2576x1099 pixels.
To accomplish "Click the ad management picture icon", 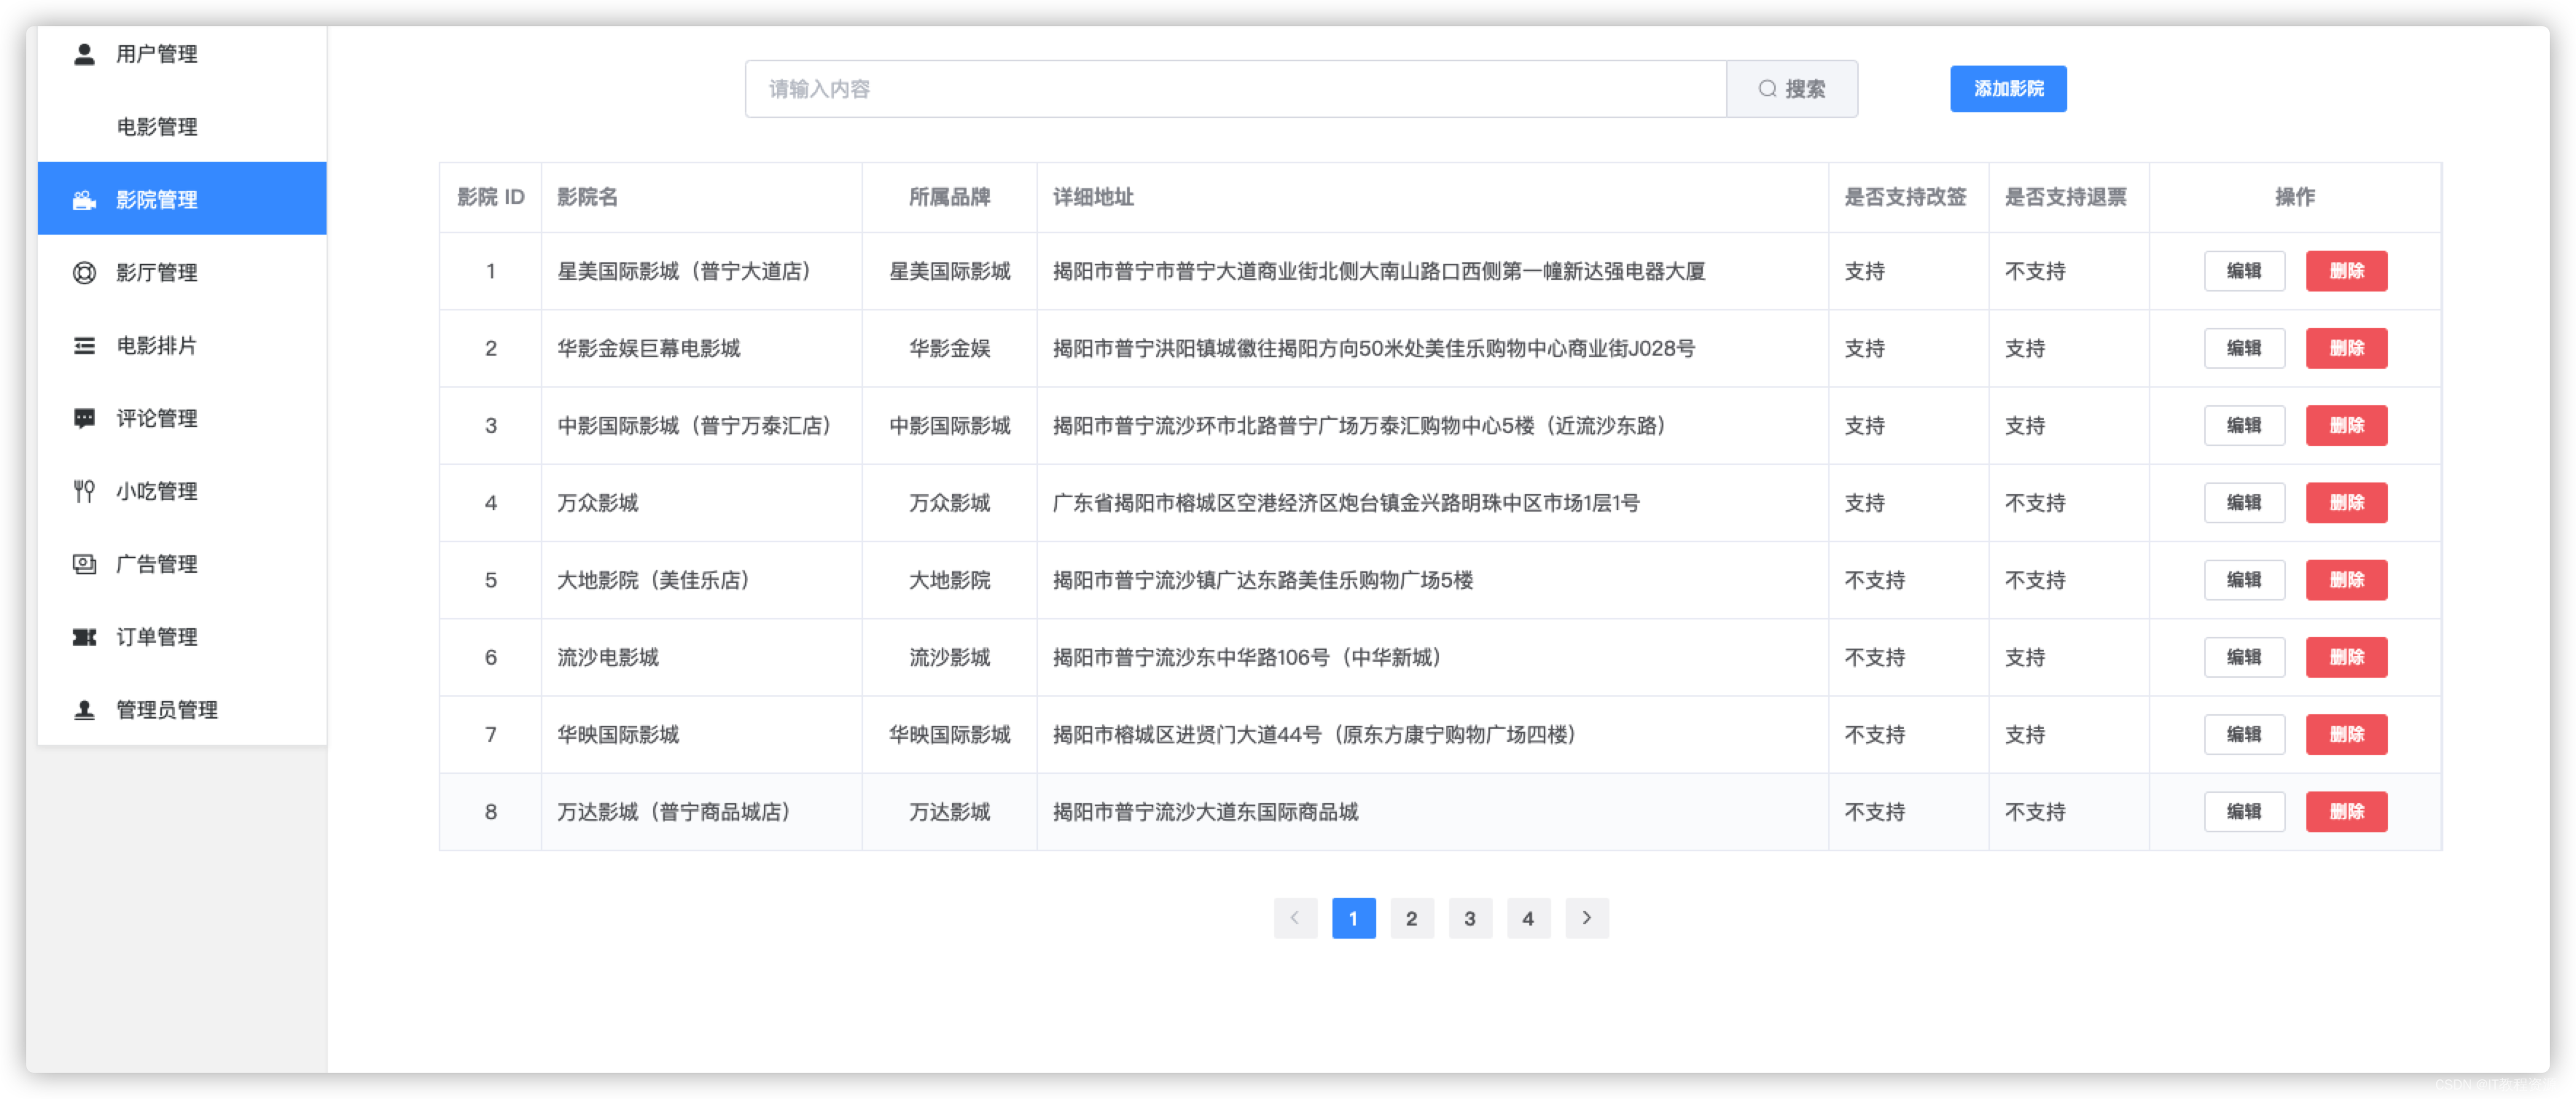I will point(84,564).
